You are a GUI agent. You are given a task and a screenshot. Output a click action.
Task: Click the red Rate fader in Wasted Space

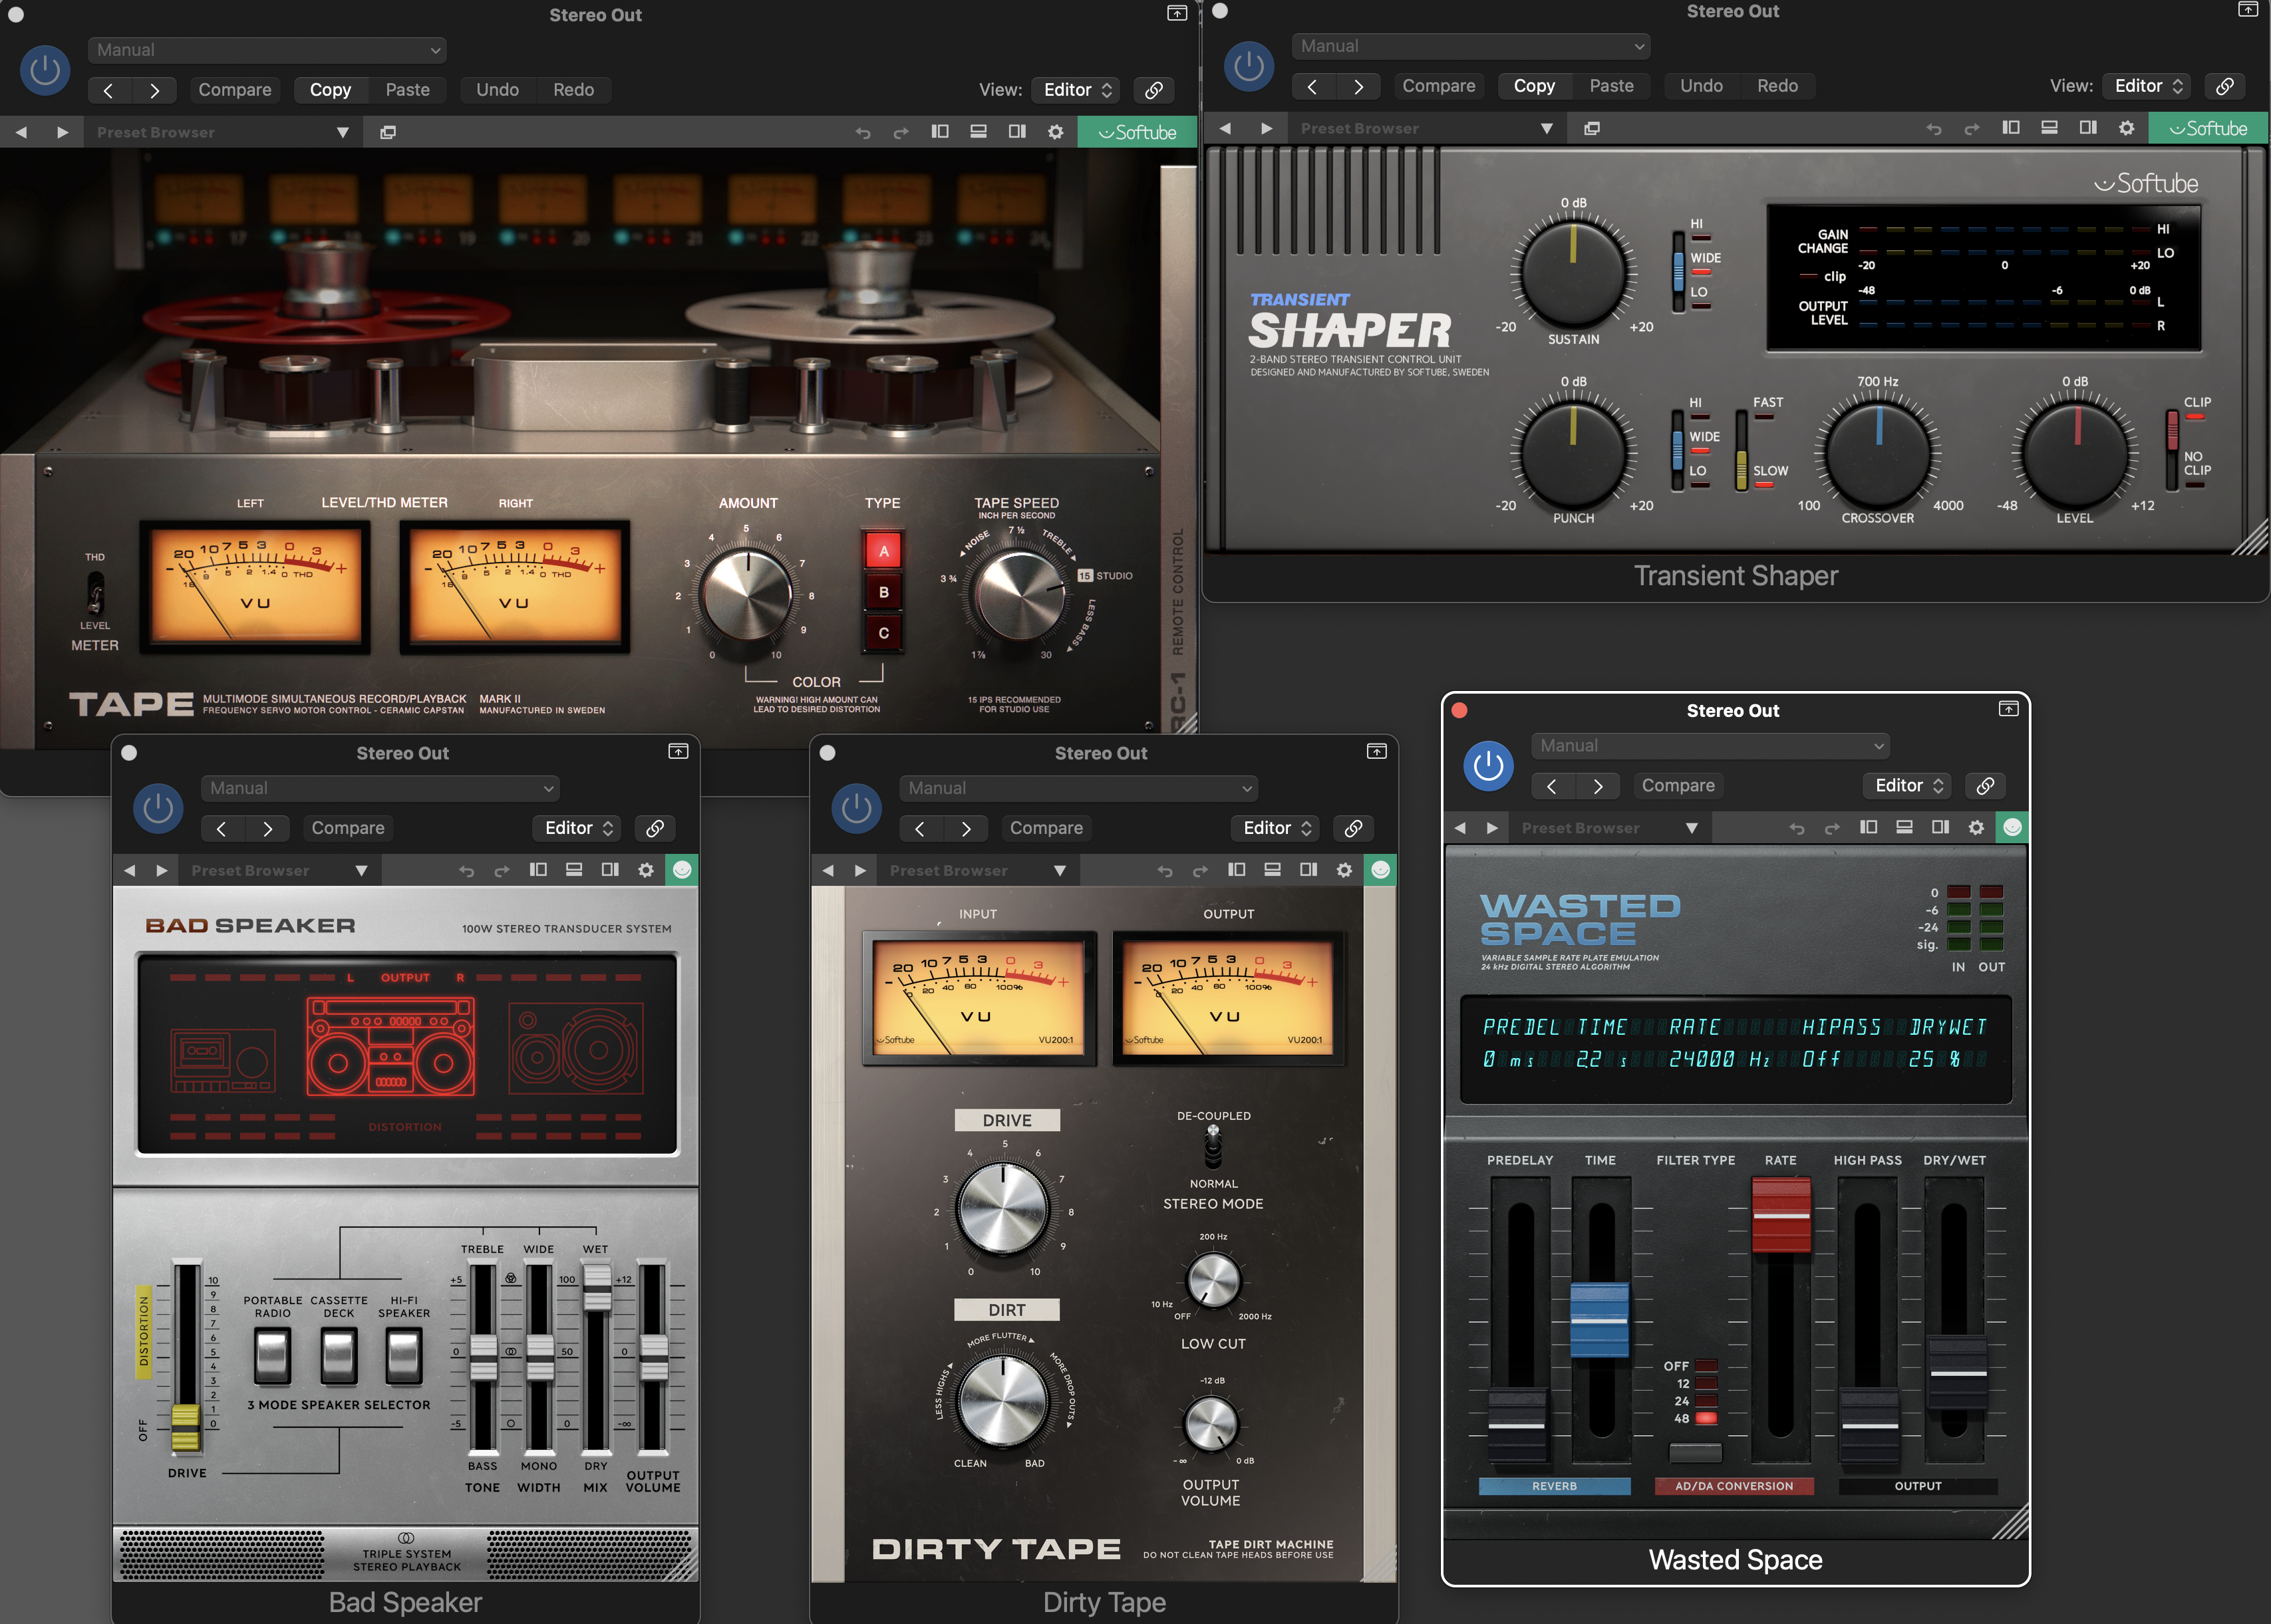click(x=1781, y=1215)
